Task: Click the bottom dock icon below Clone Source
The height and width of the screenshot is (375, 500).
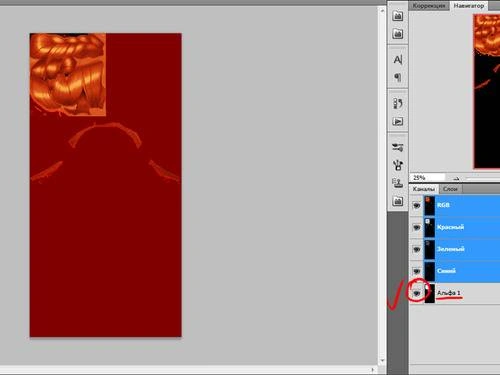Action: pos(398,201)
